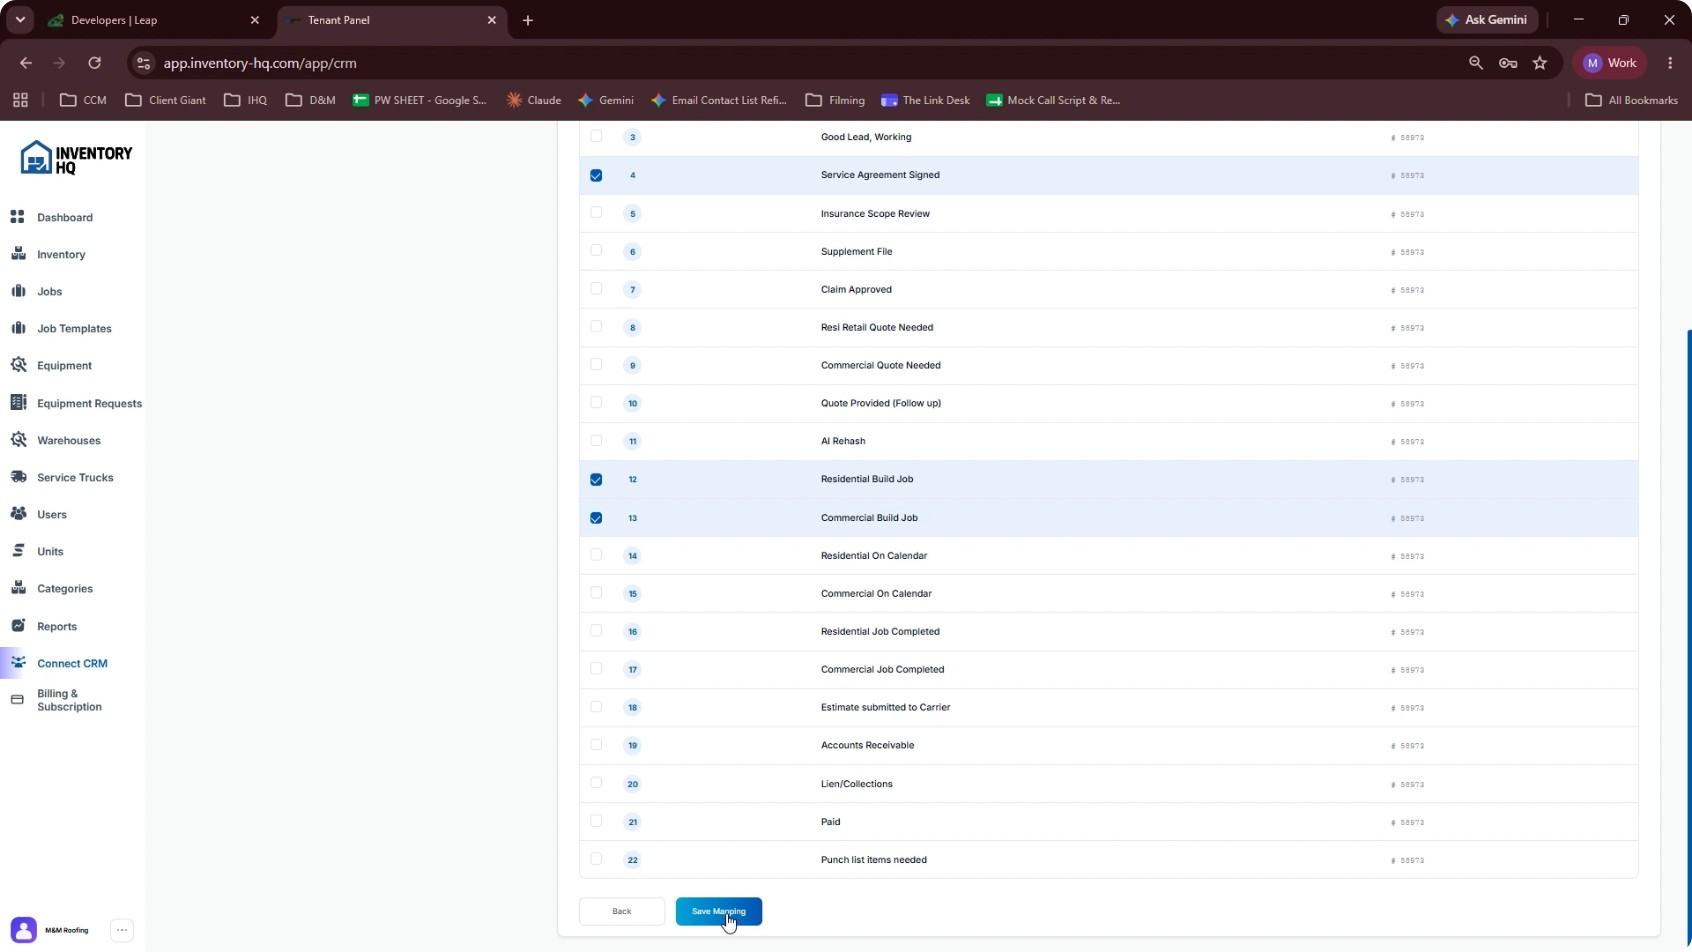This screenshot has width=1692, height=952.
Task: Open the D&M bookmark folder
Action: (311, 100)
